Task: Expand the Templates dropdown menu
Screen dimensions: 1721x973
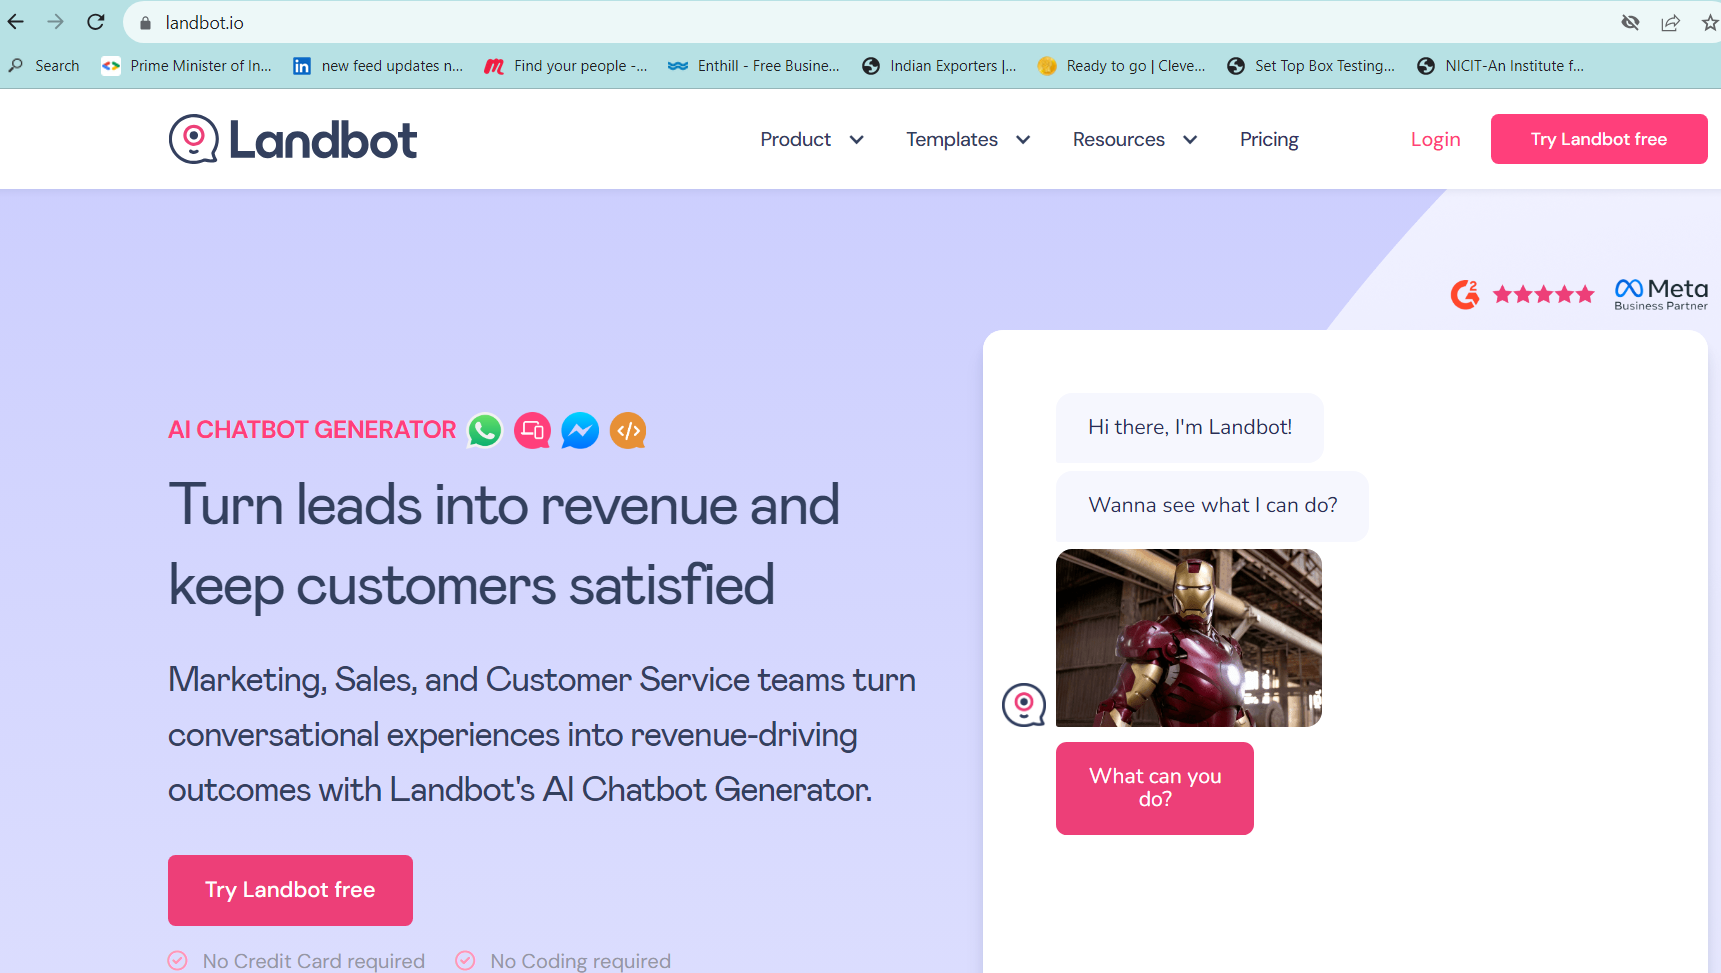Action: [x=967, y=139]
